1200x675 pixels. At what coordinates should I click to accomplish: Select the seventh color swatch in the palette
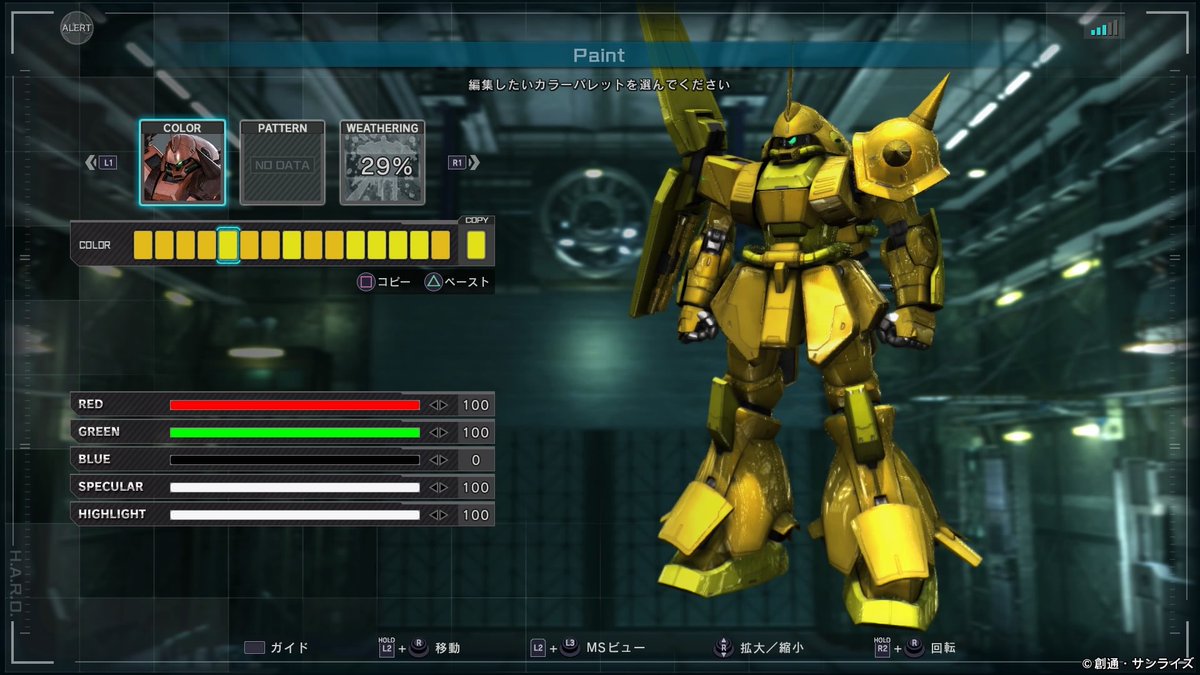(271, 245)
